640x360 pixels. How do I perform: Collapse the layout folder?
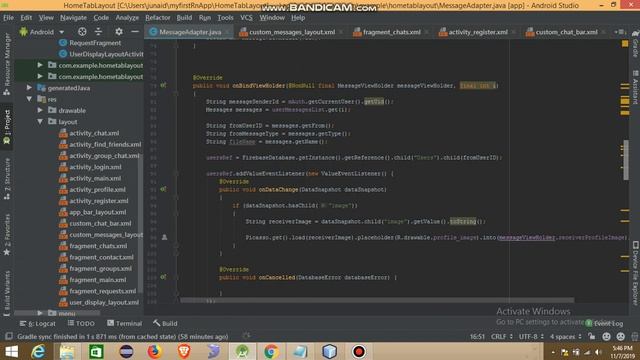[x=40, y=122]
